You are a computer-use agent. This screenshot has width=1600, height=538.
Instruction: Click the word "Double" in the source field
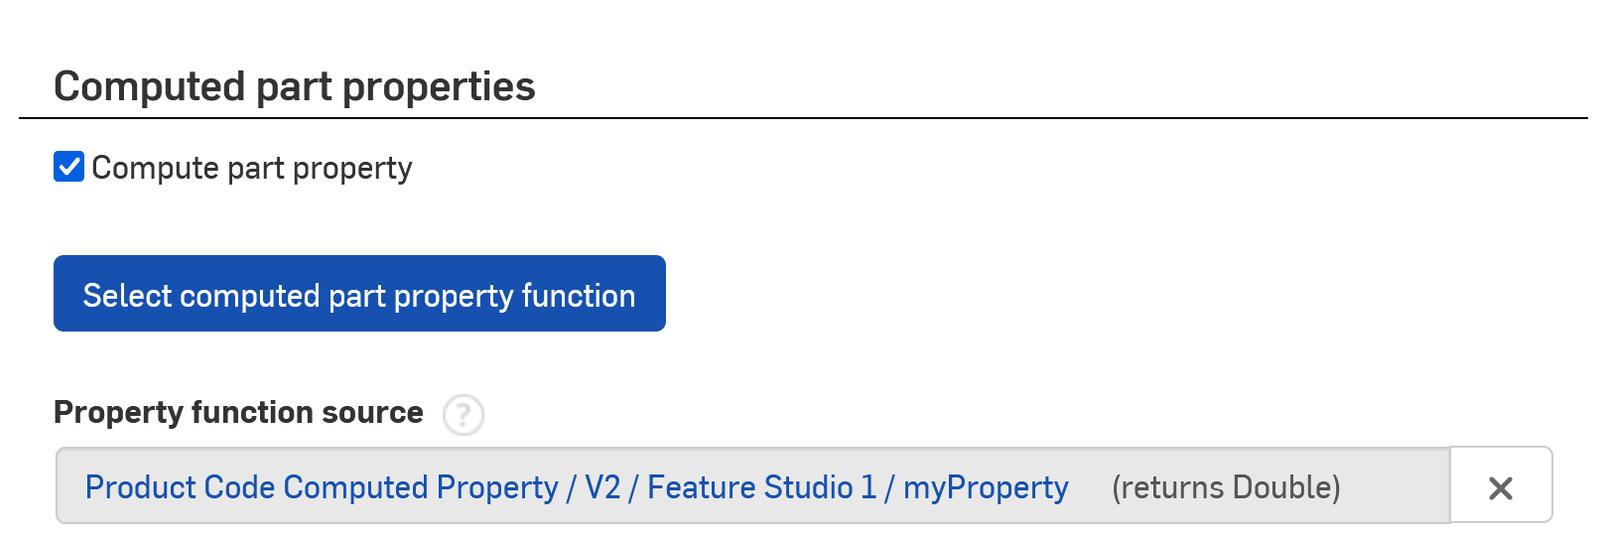1284,487
